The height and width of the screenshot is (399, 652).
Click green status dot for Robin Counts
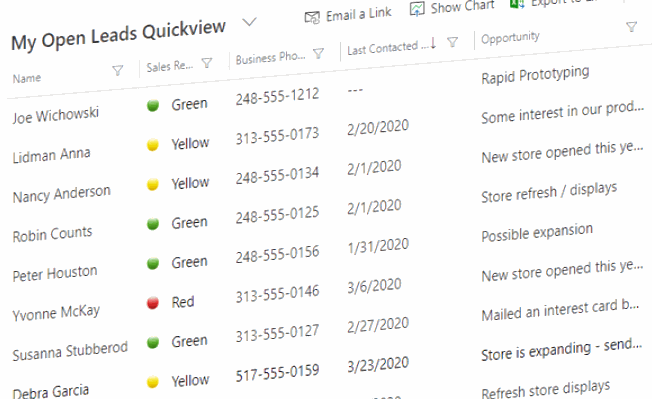[153, 224]
